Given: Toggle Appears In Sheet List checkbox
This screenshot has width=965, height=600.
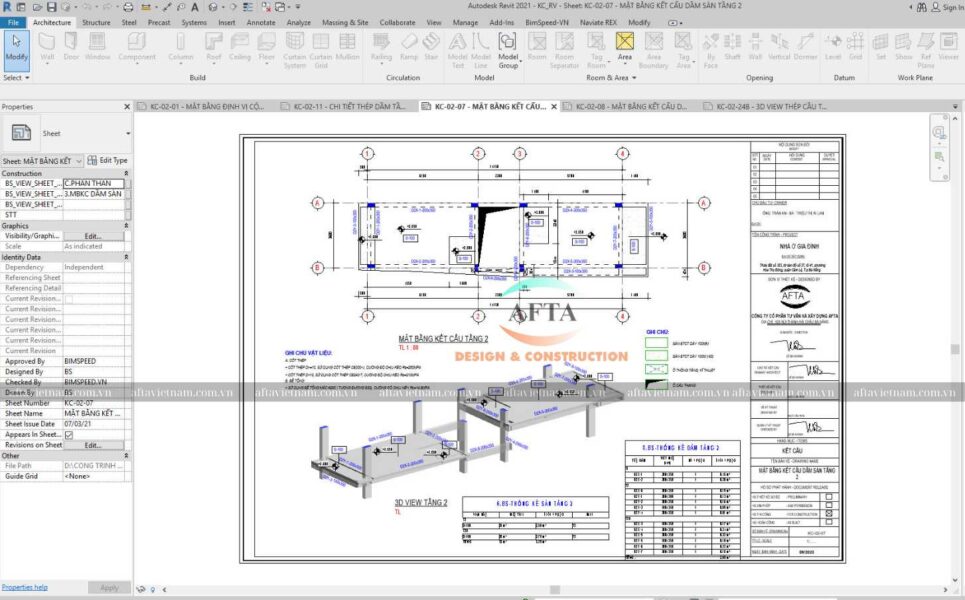Looking at the screenshot, I should coord(69,435).
